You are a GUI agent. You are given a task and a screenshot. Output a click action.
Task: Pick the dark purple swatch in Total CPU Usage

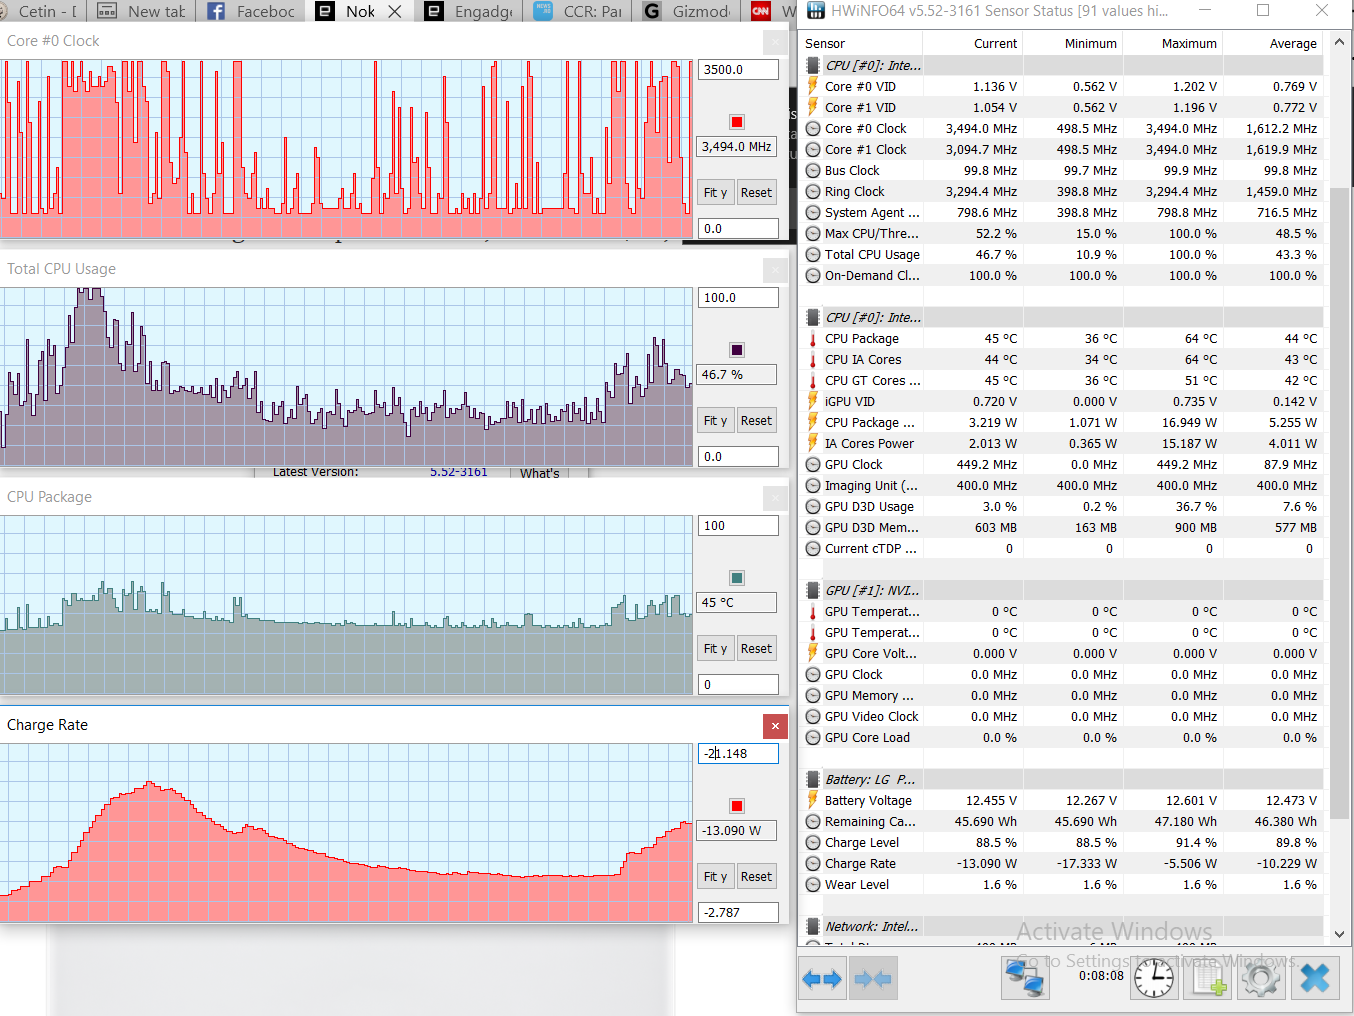737,350
